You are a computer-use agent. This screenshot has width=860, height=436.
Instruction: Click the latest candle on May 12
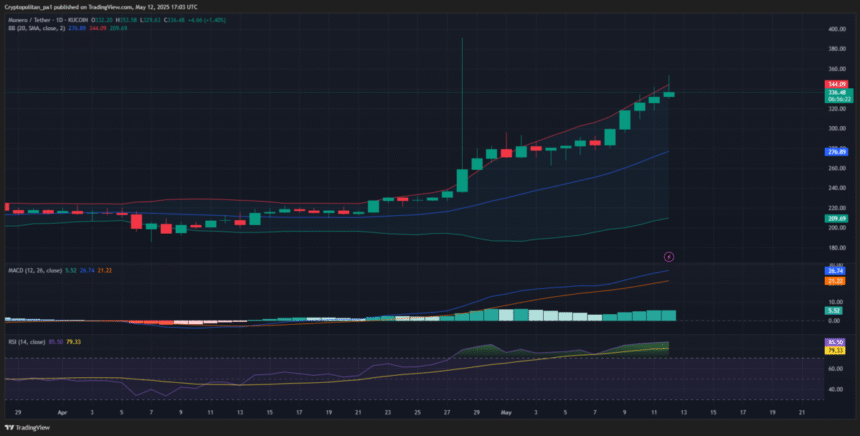(669, 94)
